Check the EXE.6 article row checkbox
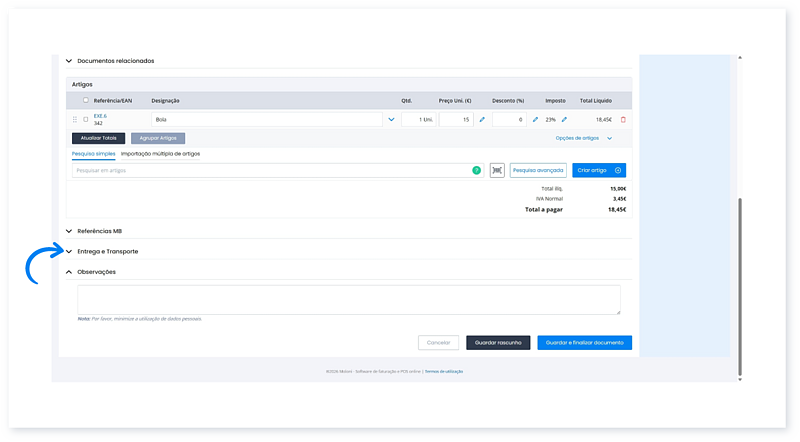The height and width of the screenshot is (442, 800). click(86, 120)
